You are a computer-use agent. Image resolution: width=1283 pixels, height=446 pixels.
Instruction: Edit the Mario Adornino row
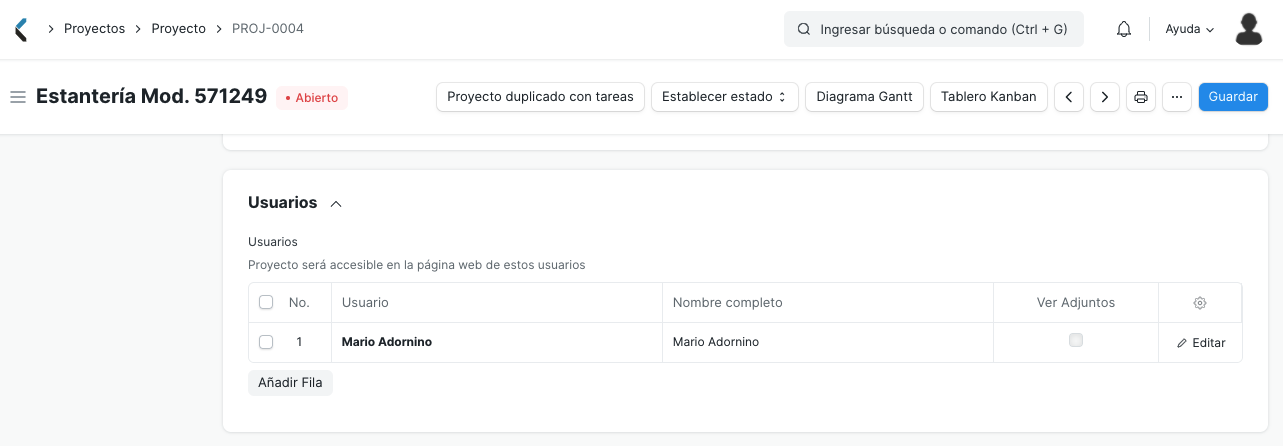pyautogui.click(x=1200, y=342)
